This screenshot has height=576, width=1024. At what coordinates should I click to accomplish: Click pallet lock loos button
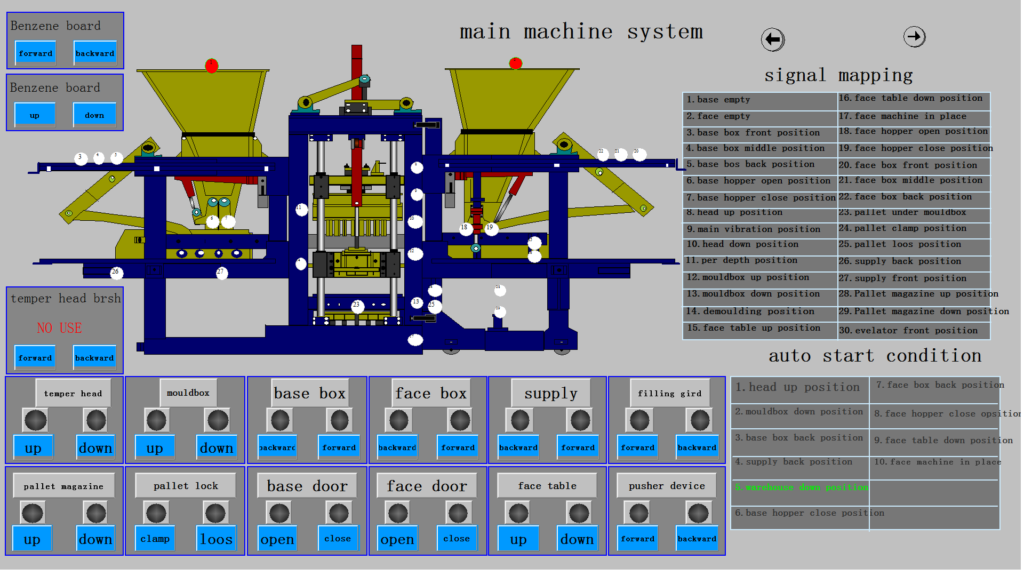(x=216, y=539)
